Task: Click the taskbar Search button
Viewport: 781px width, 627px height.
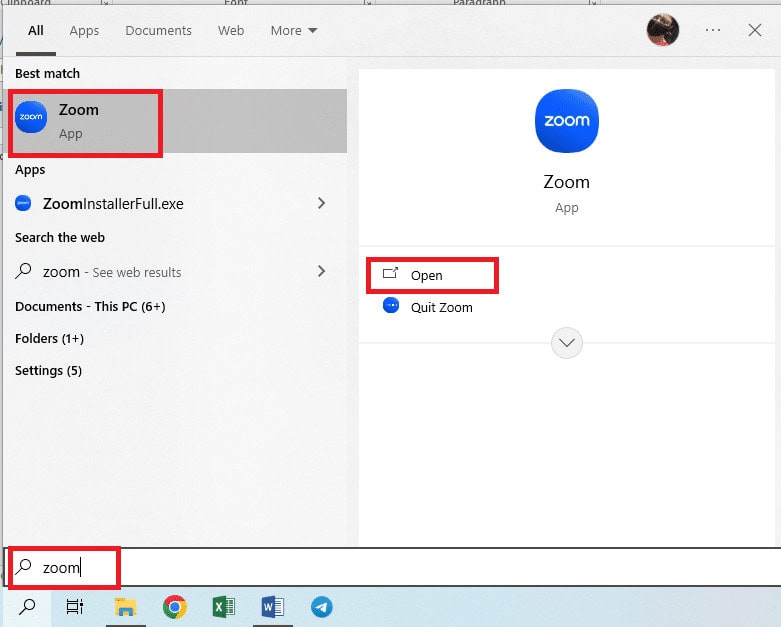Action: point(27,607)
